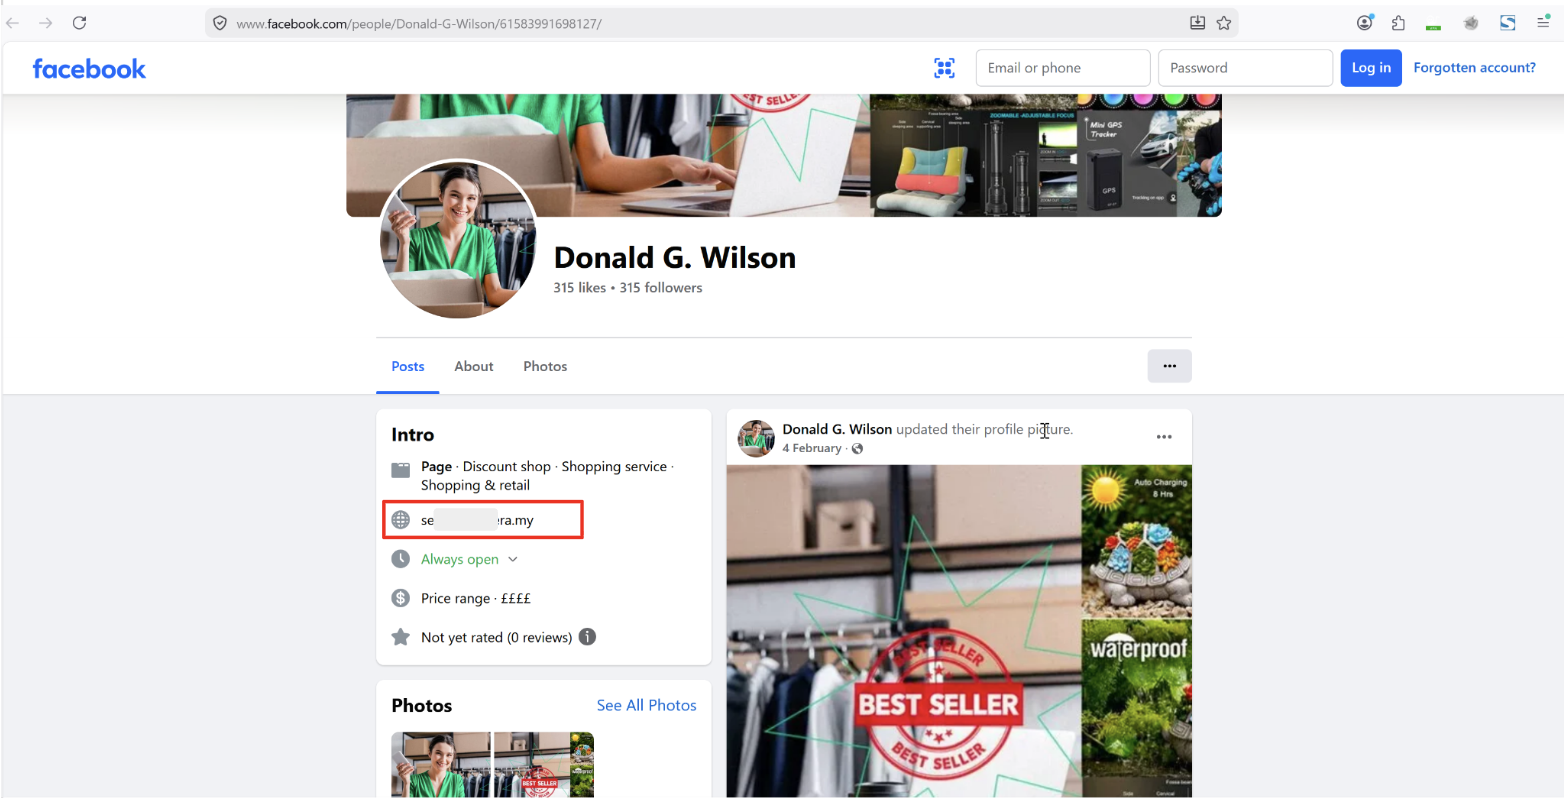Click the info icon next to reviews

pyautogui.click(x=588, y=637)
